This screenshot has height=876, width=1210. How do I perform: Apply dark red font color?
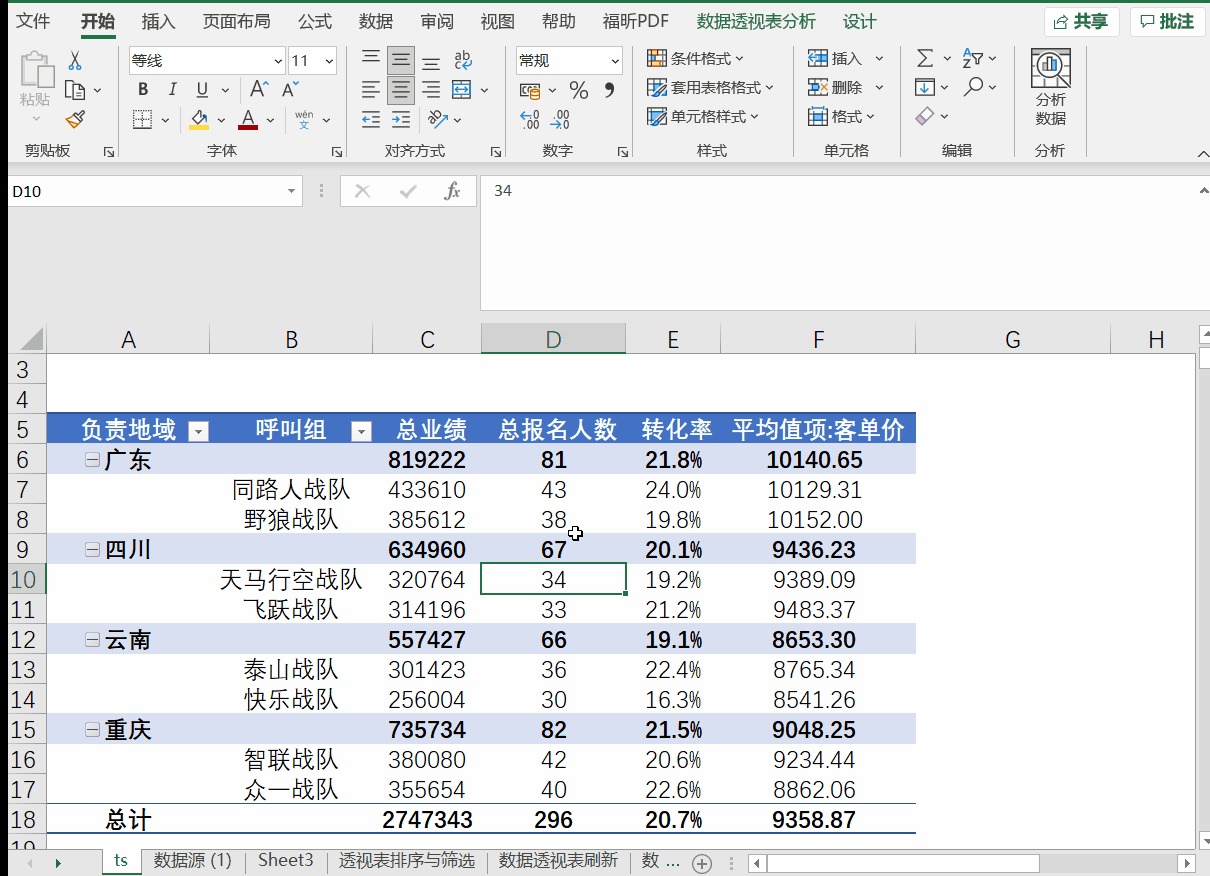point(248,120)
